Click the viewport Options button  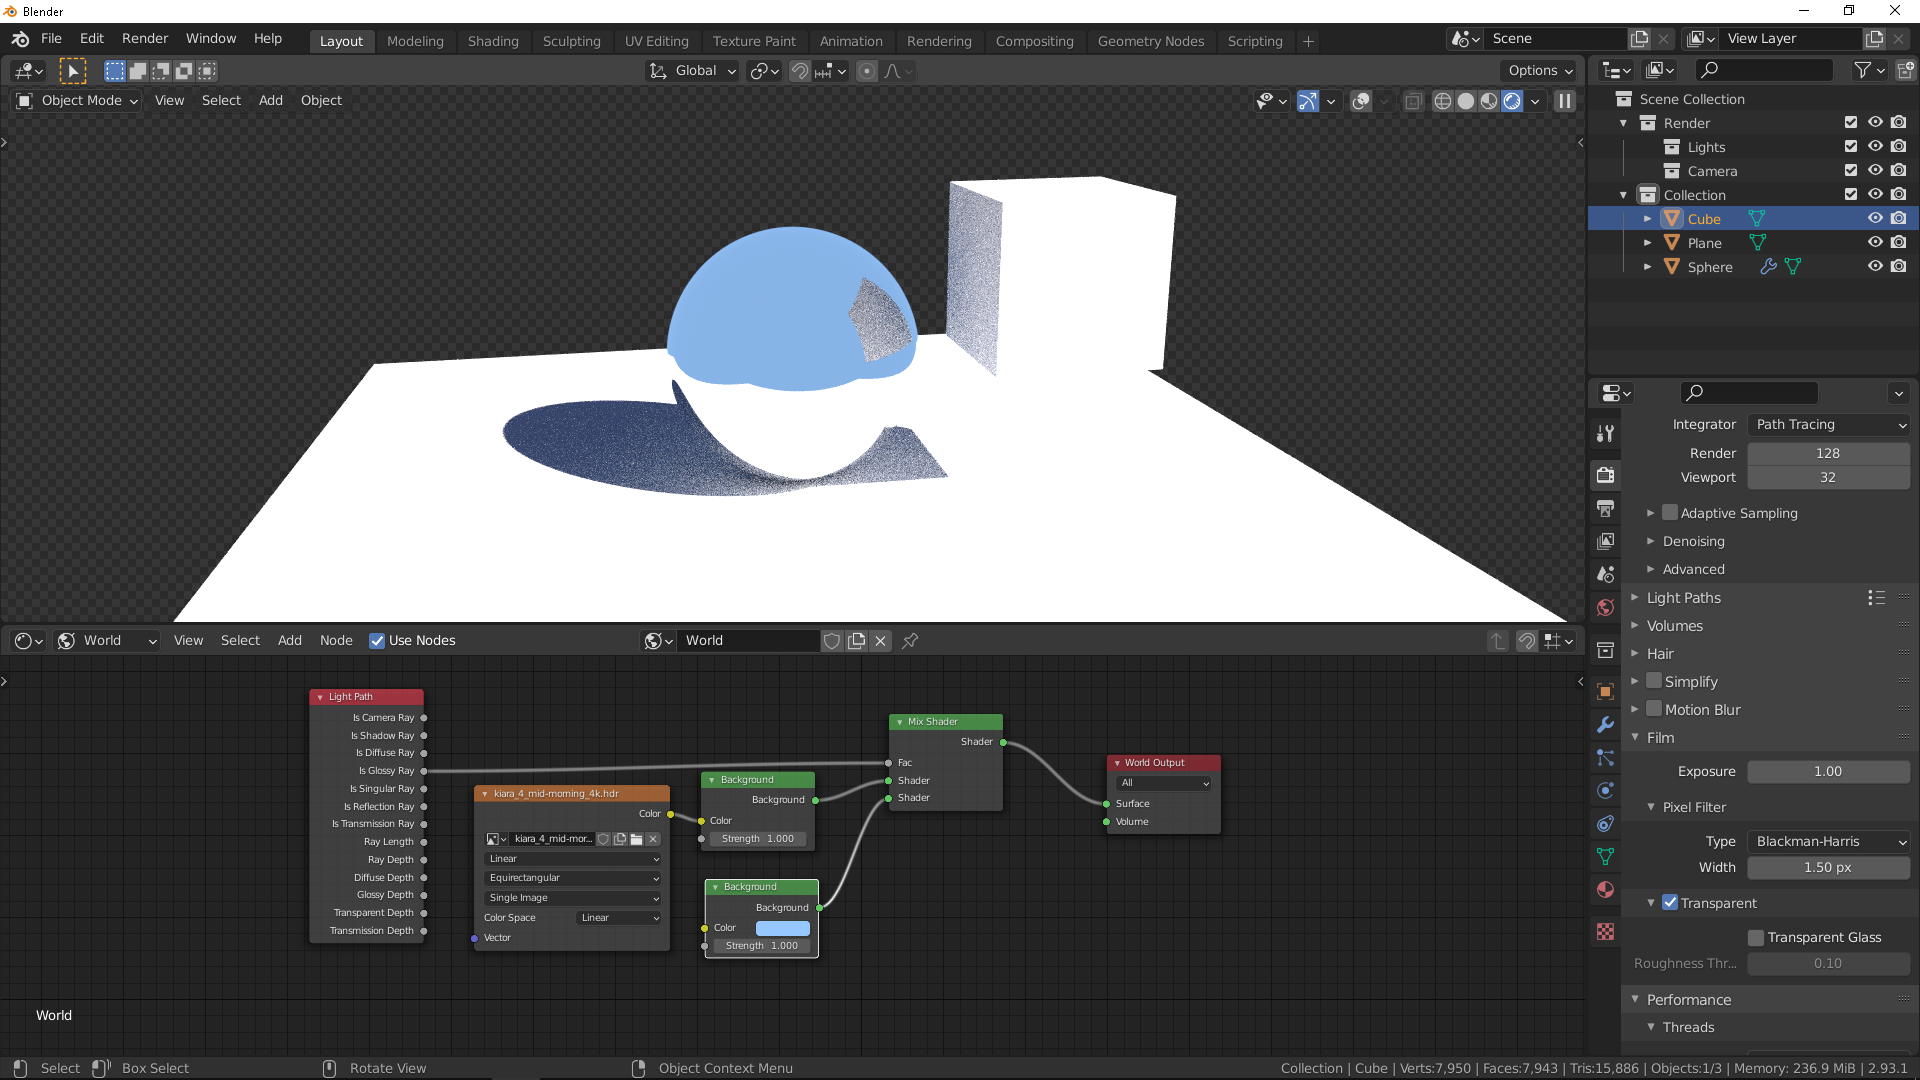(x=1539, y=71)
